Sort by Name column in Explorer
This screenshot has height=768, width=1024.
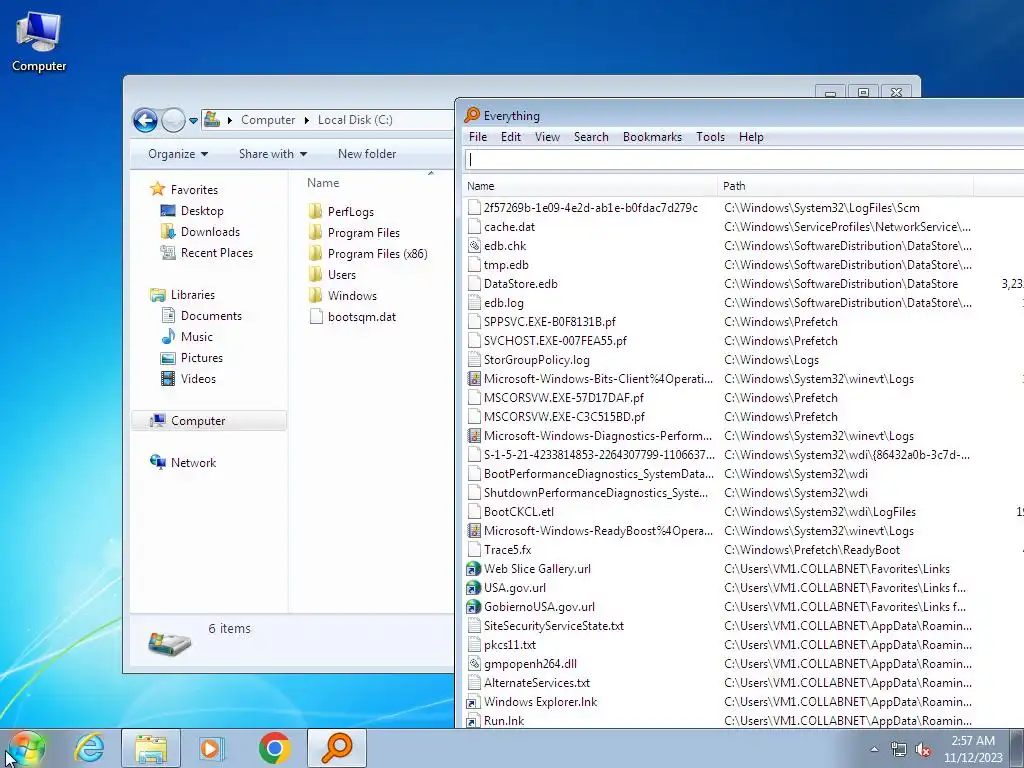pyautogui.click(x=323, y=183)
